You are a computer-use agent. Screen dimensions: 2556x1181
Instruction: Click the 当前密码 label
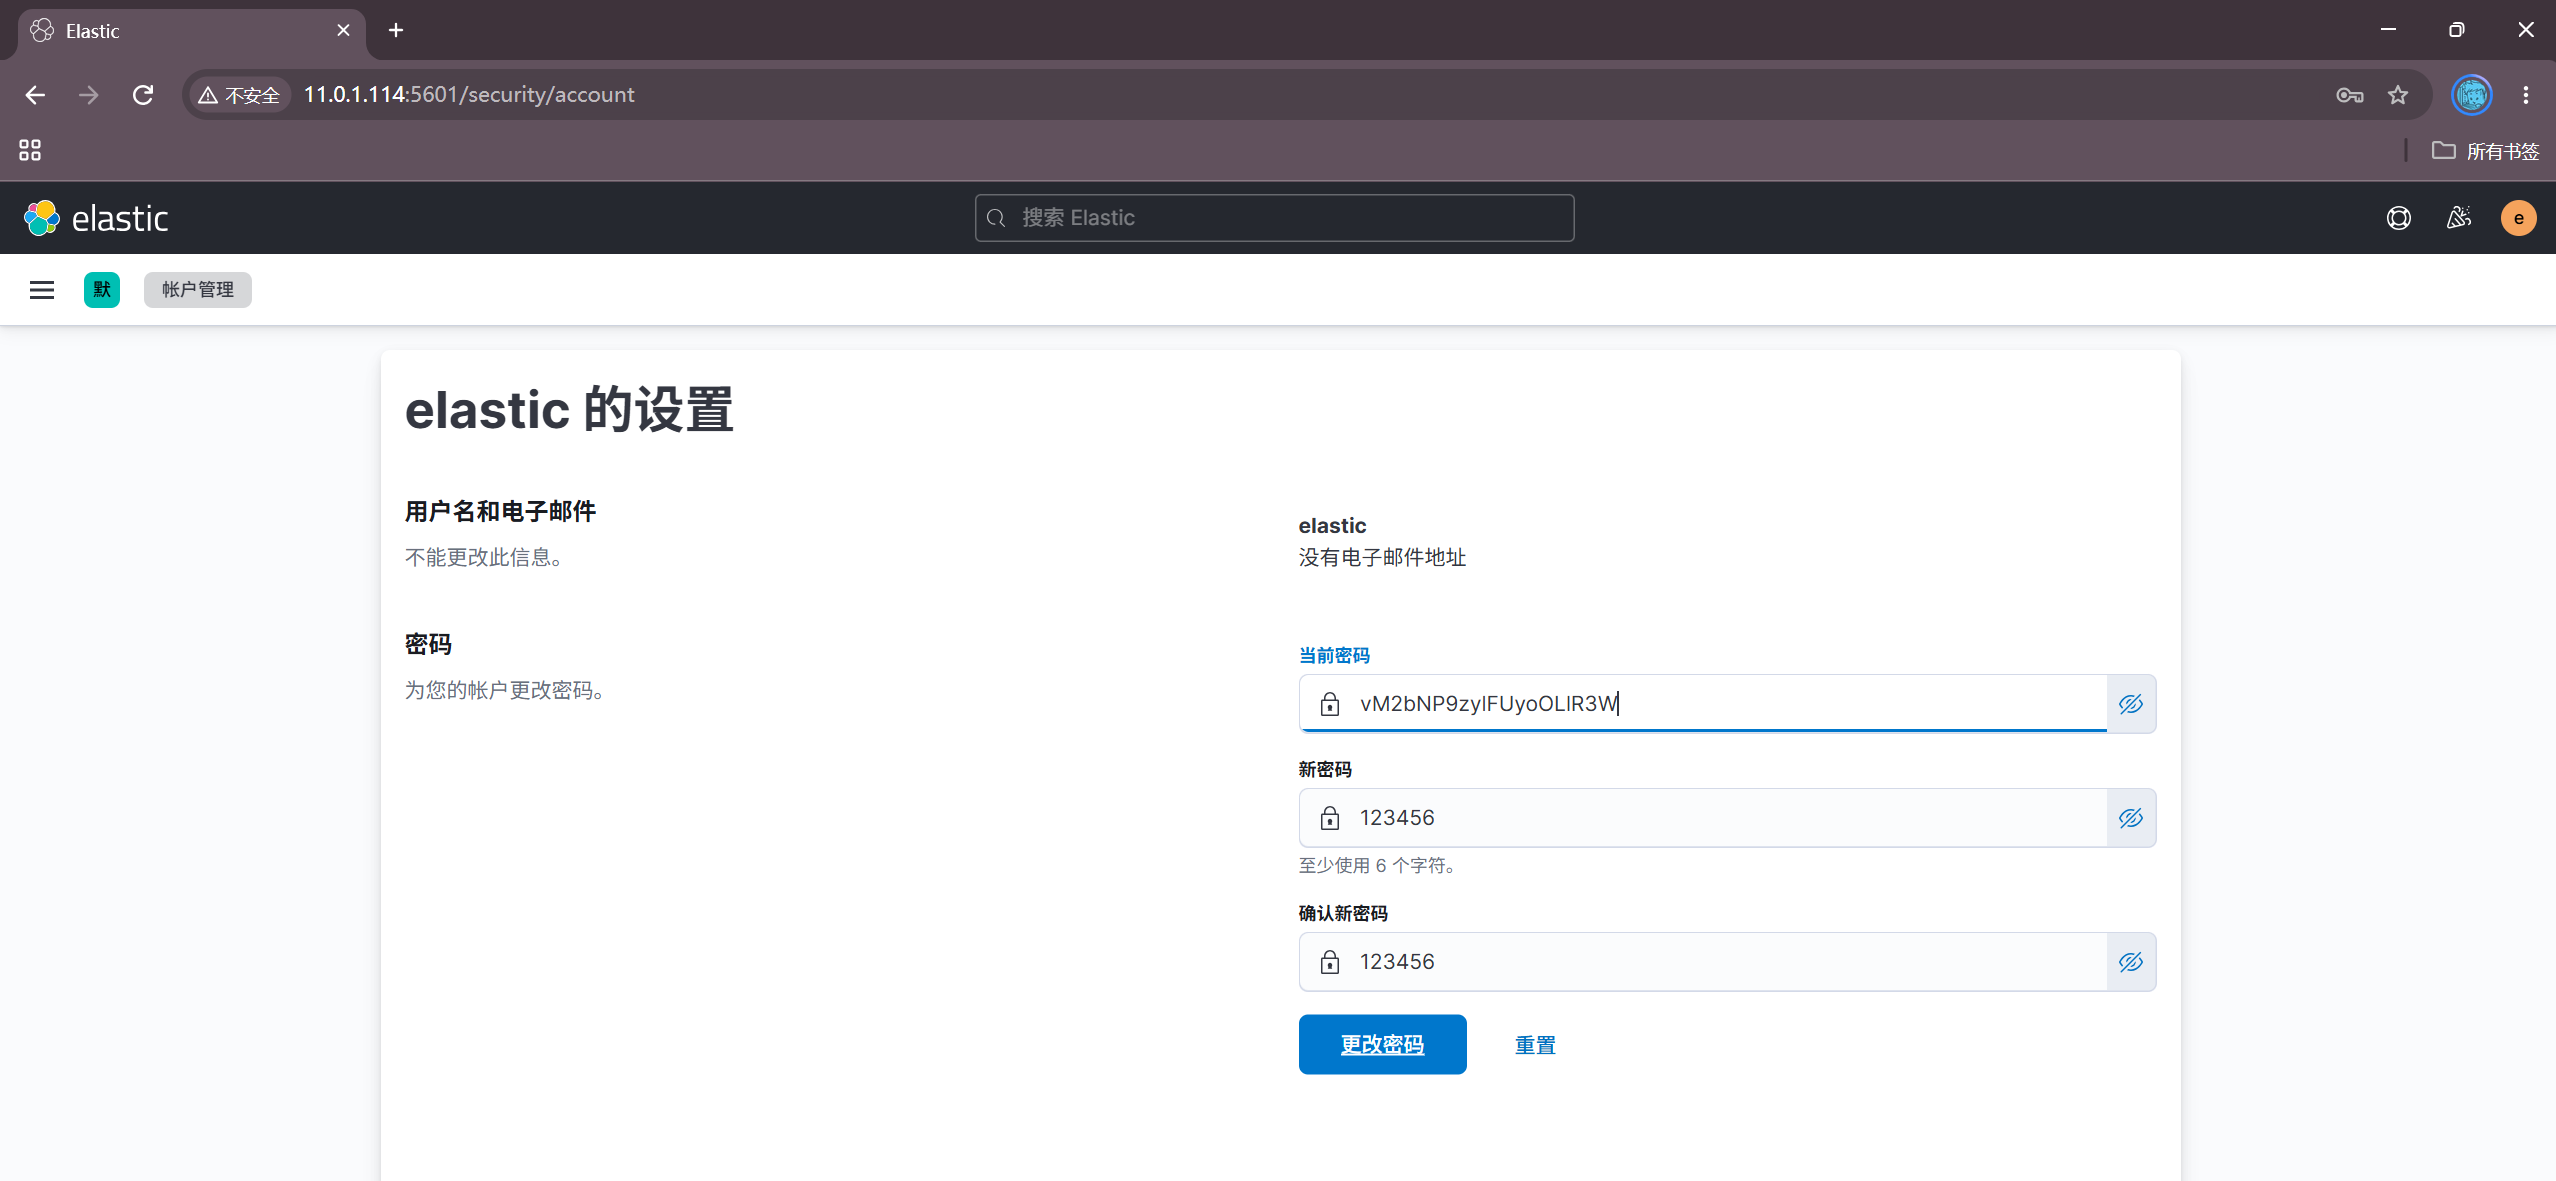(1334, 656)
